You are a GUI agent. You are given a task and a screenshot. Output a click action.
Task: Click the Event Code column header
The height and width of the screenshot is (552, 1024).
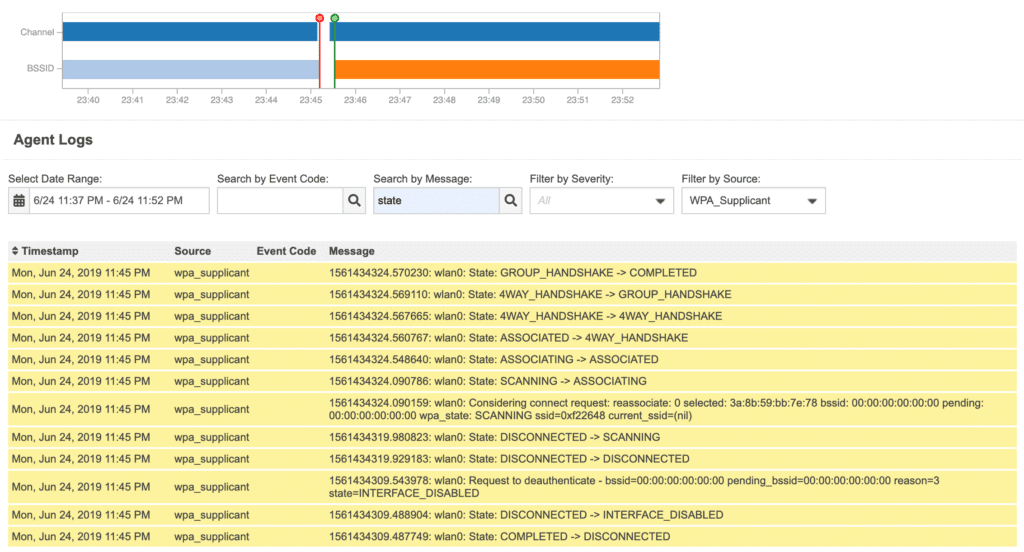(x=286, y=252)
